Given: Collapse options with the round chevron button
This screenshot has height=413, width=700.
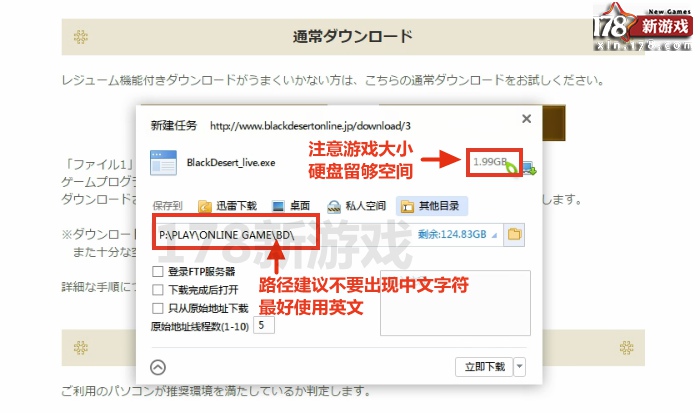Looking at the screenshot, I should (x=158, y=367).
